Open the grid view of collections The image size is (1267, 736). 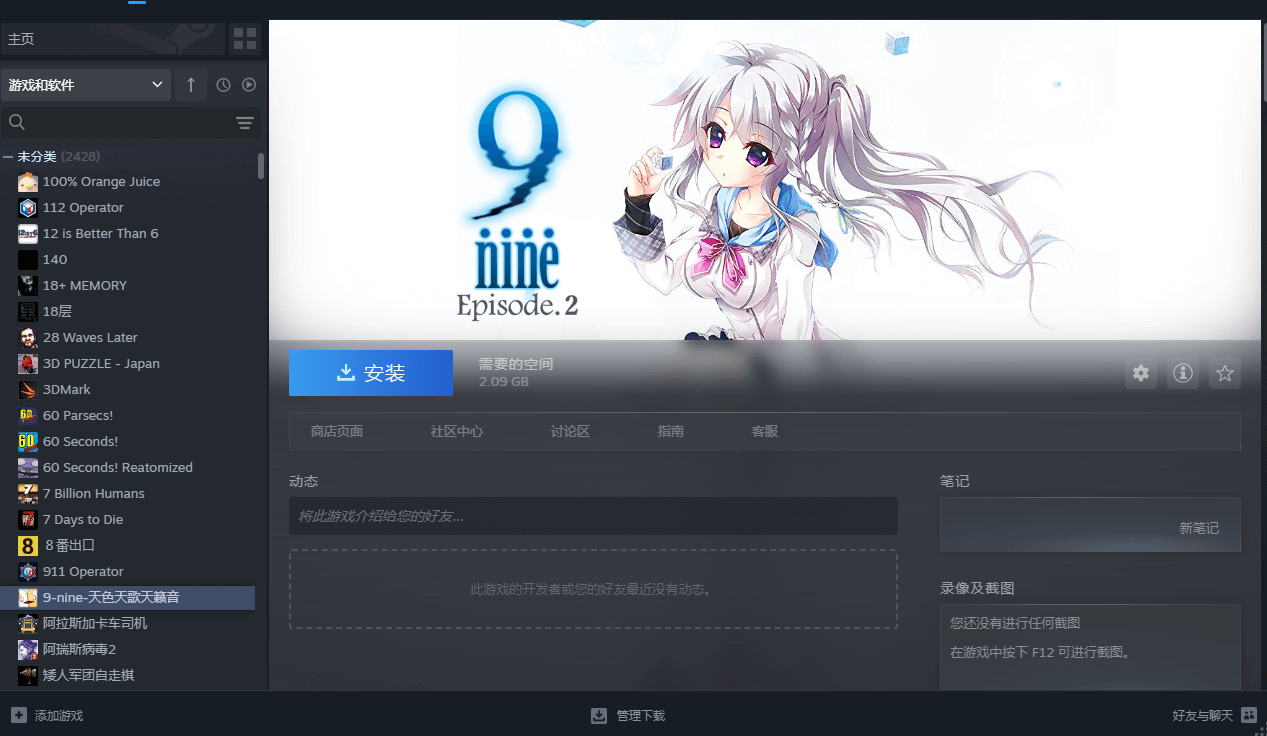pyautogui.click(x=245, y=39)
